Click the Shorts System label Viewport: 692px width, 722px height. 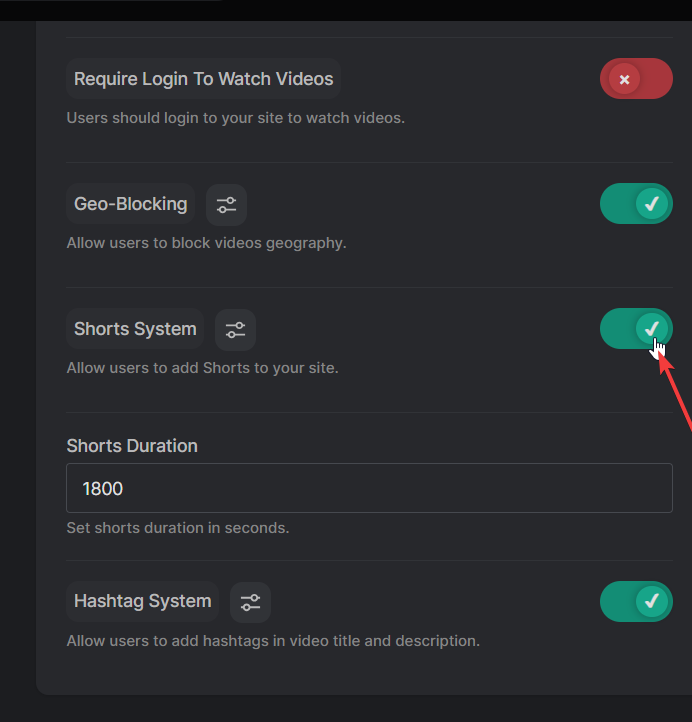coord(135,329)
